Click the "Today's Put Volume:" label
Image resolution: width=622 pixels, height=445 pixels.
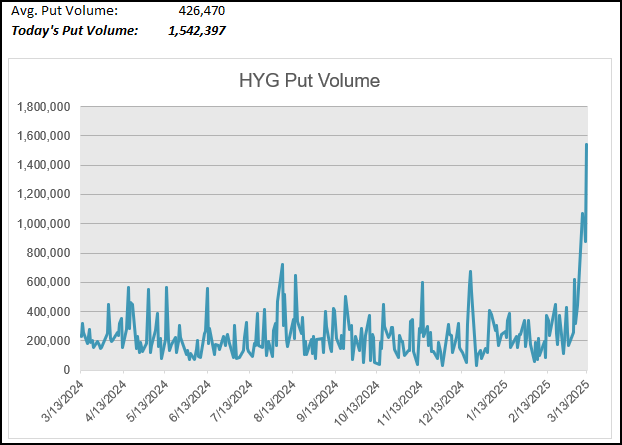[x=75, y=31]
